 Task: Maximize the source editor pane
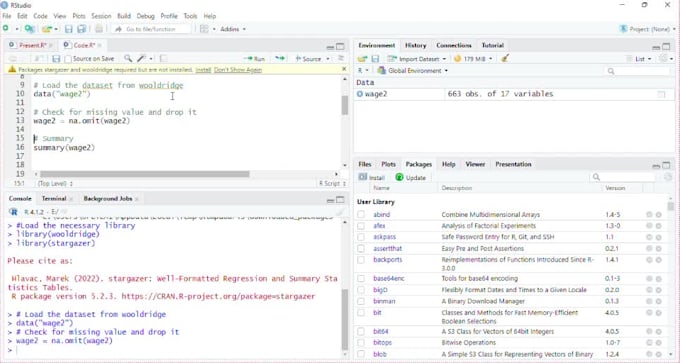(340, 46)
